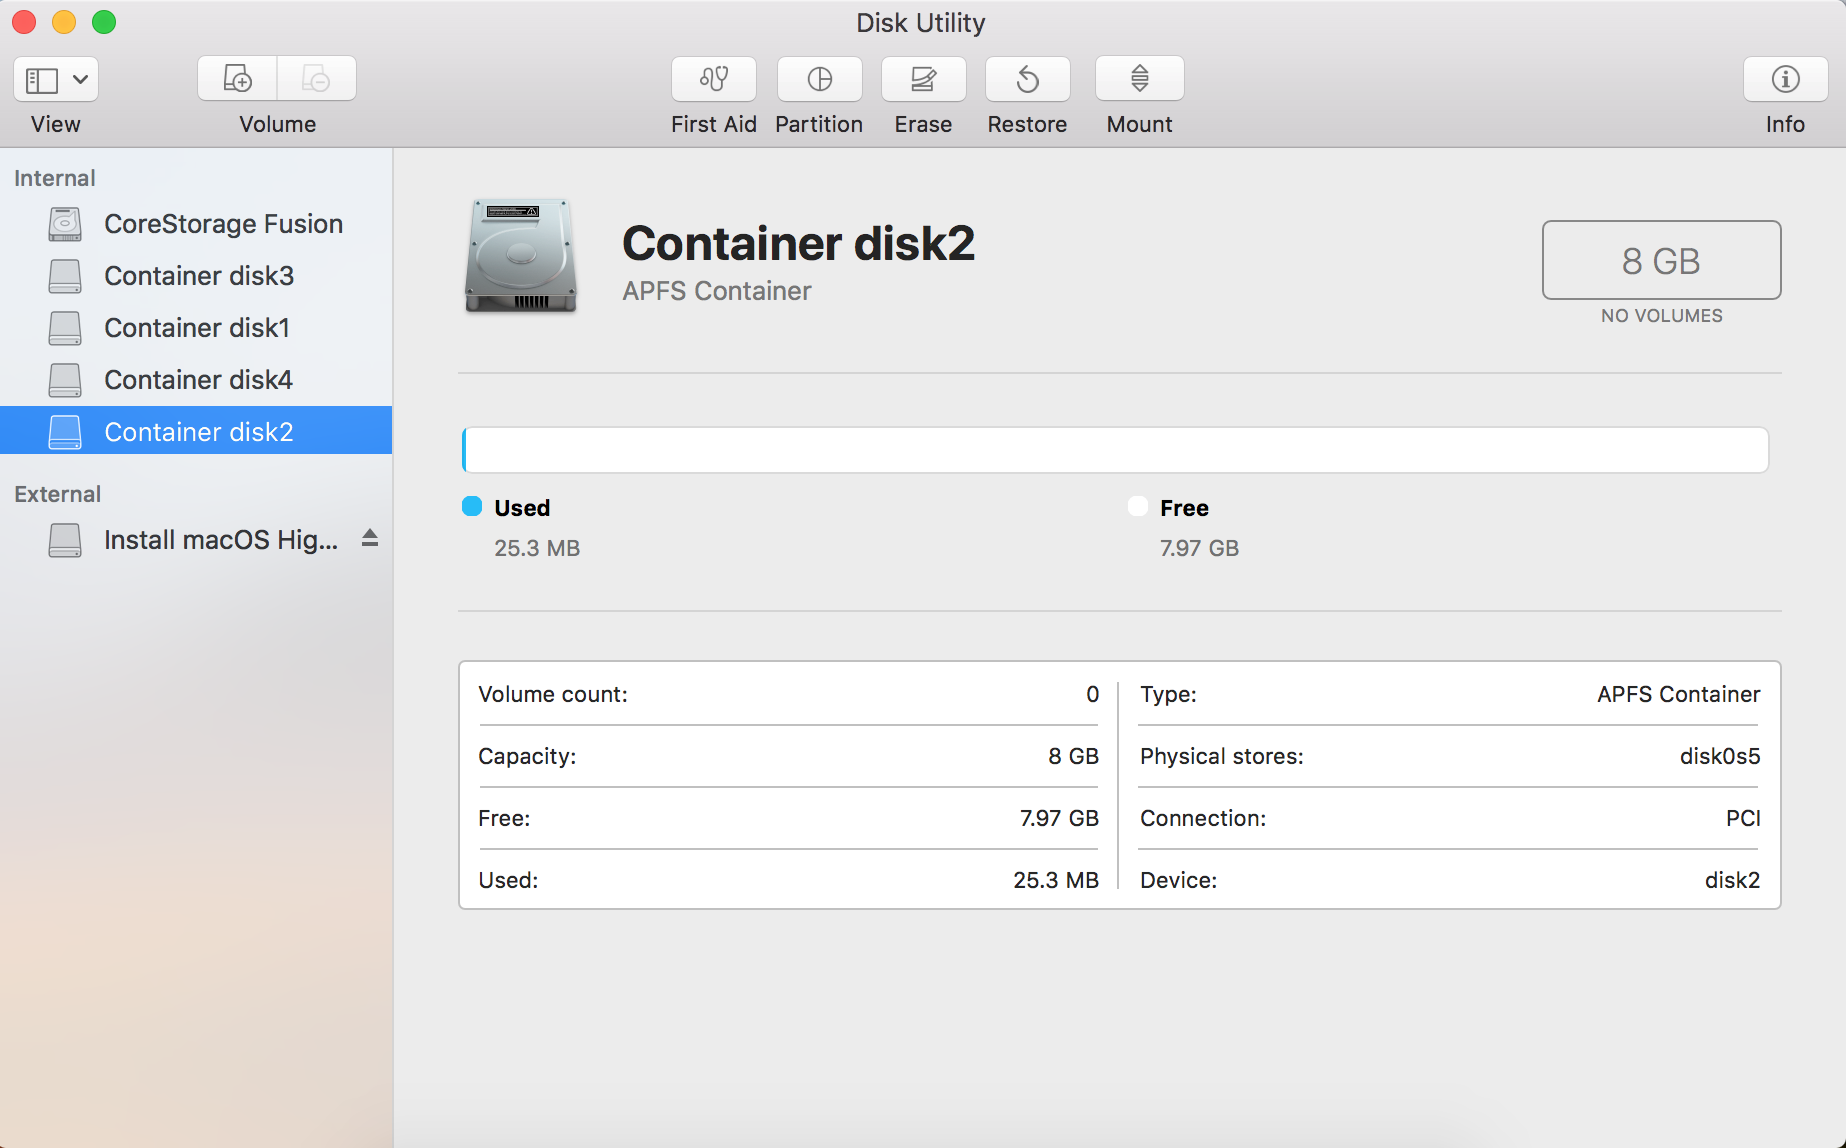
Task: Eject the Install macOS High Sierra disk
Action: (370, 539)
